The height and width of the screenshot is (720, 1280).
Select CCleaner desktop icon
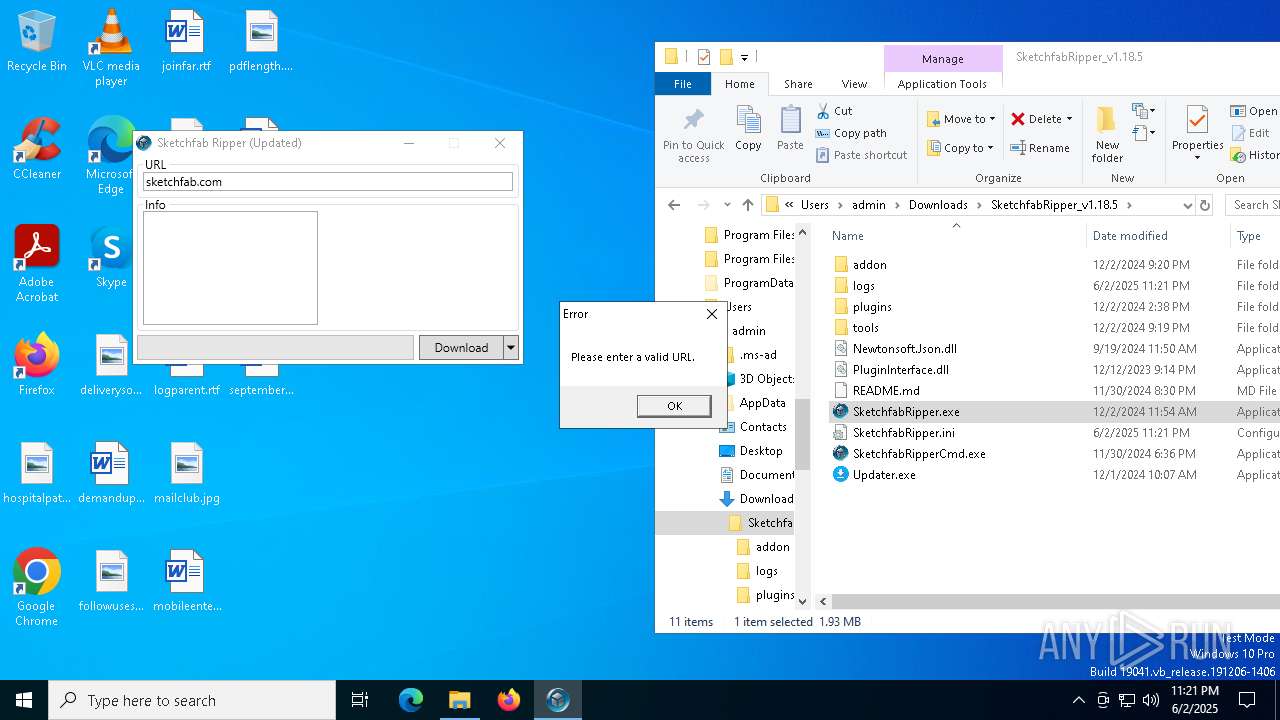coord(37,149)
